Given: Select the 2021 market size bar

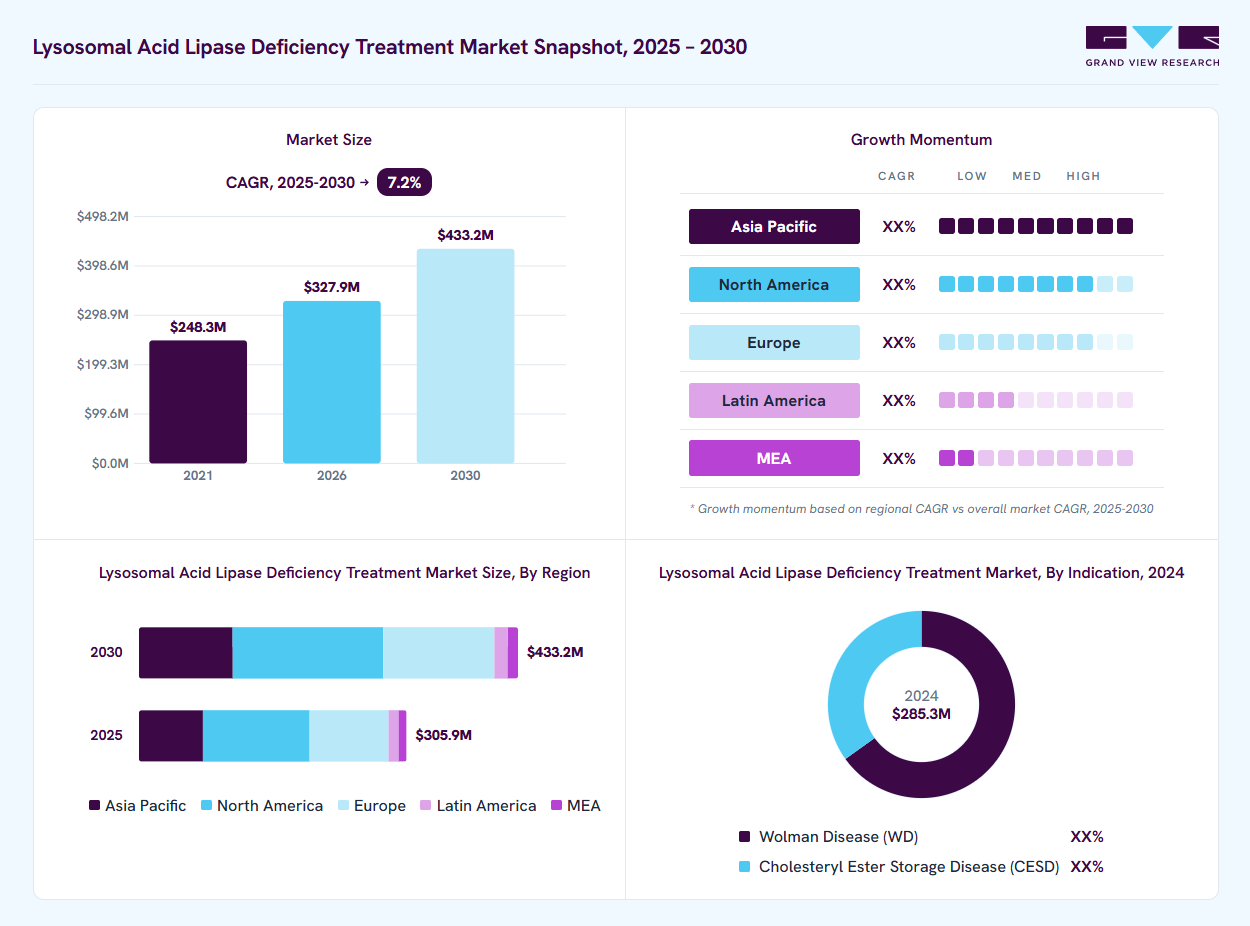Looking at the screenshot, I should (198, 402).
